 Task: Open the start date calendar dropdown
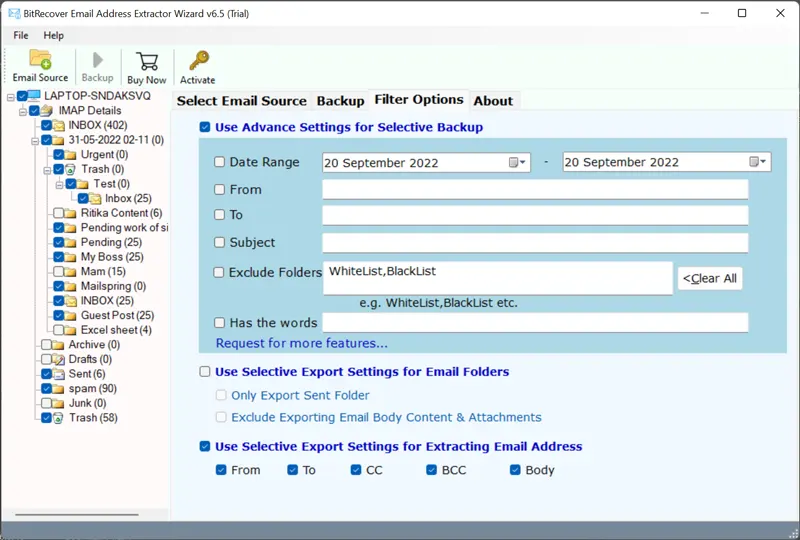click(x=517, y=162)
